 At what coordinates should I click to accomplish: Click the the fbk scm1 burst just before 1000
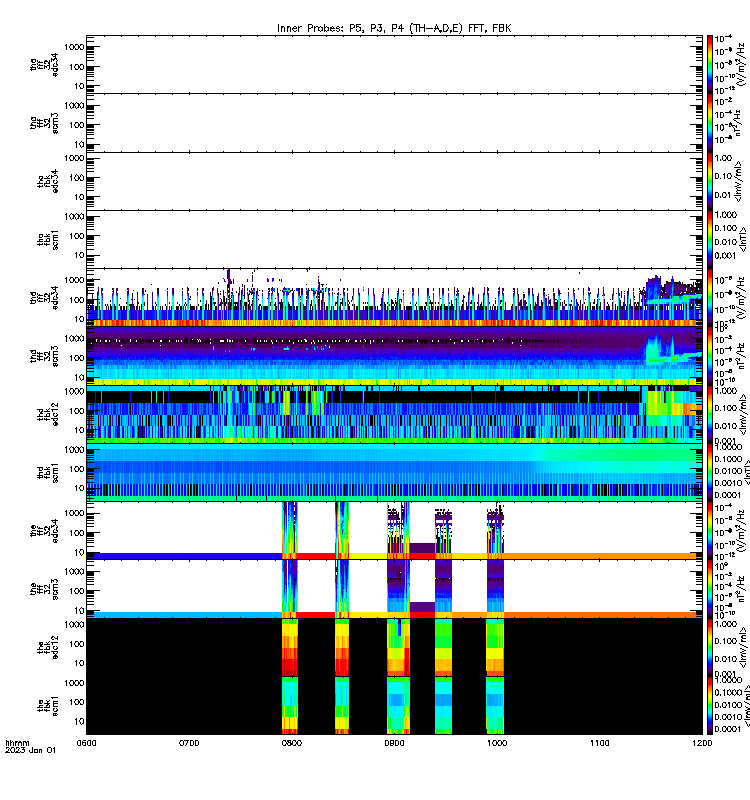click(x=495, y=706)
